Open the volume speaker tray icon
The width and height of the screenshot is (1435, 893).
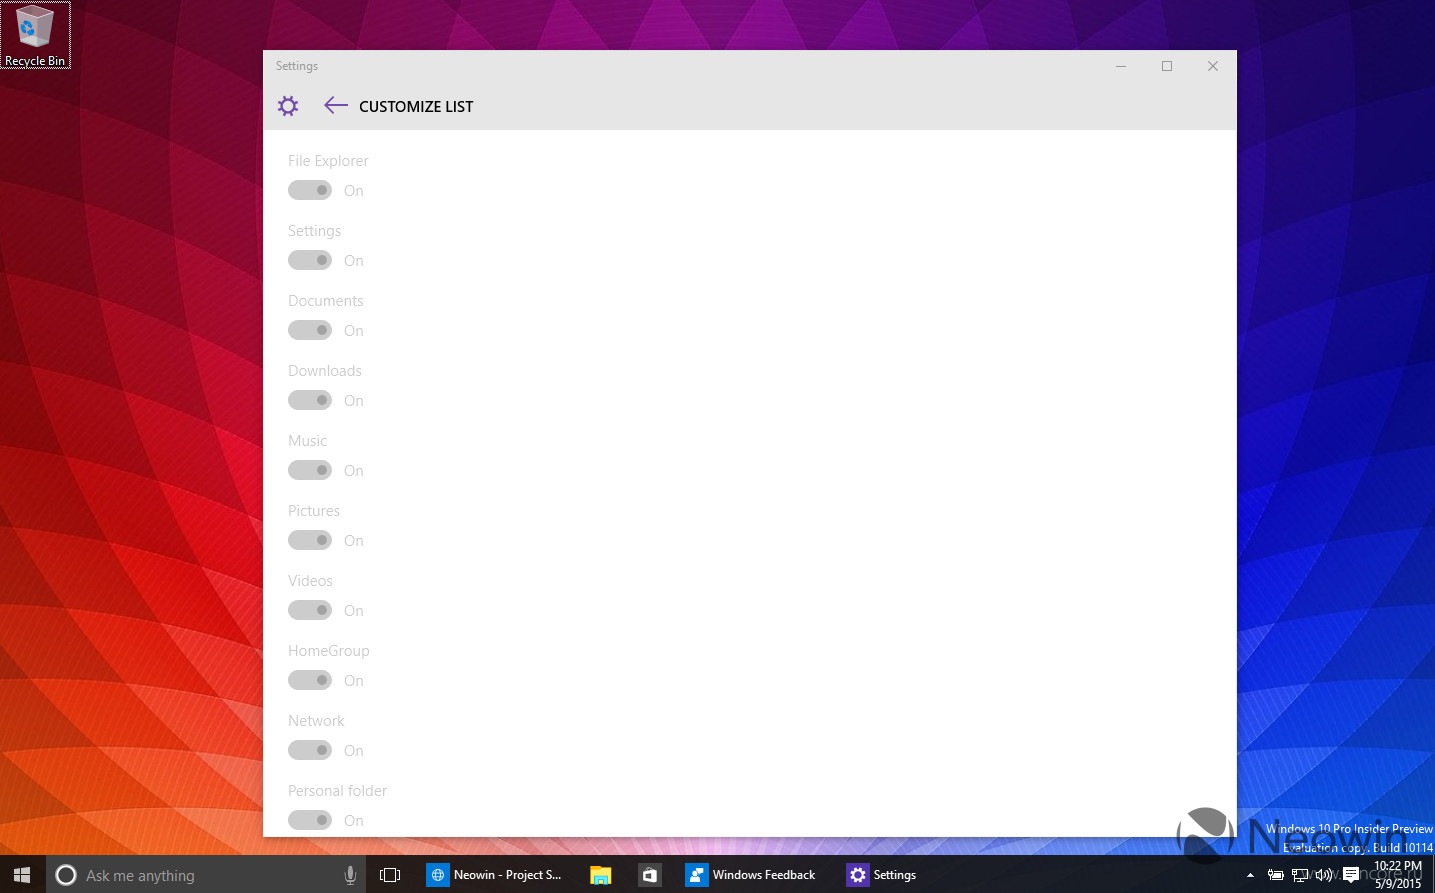click(1324, 875)
